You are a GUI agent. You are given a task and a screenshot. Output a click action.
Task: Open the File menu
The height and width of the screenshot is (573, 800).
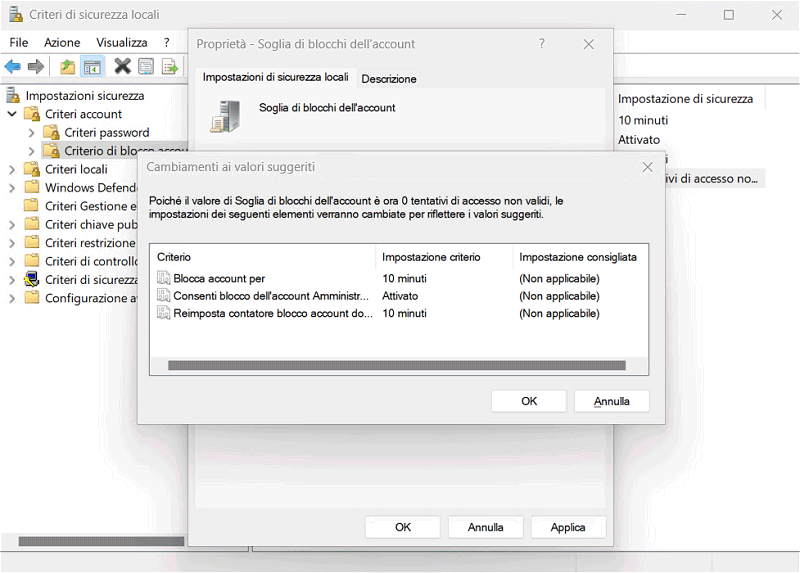[19, 42]
